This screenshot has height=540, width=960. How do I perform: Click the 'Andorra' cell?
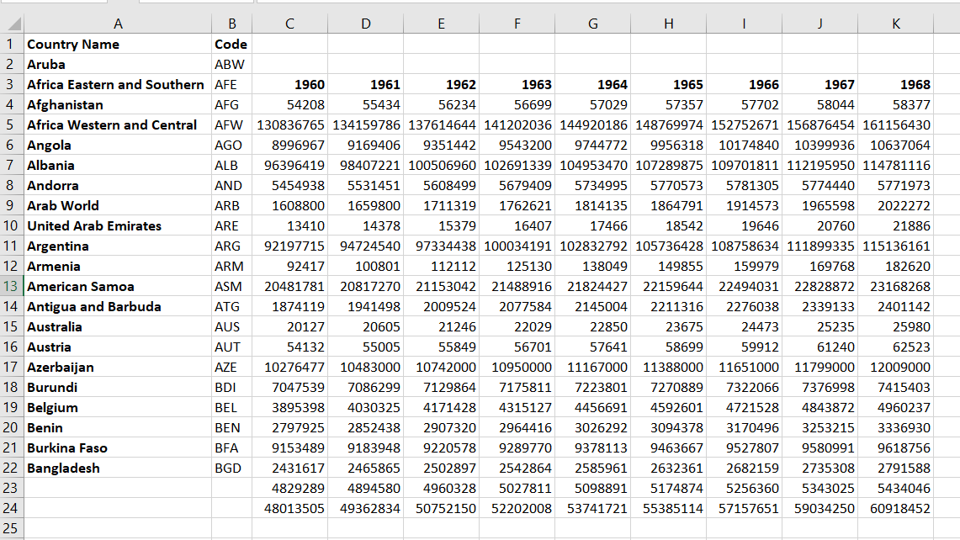pyautogui.click(x=118, y=186)
